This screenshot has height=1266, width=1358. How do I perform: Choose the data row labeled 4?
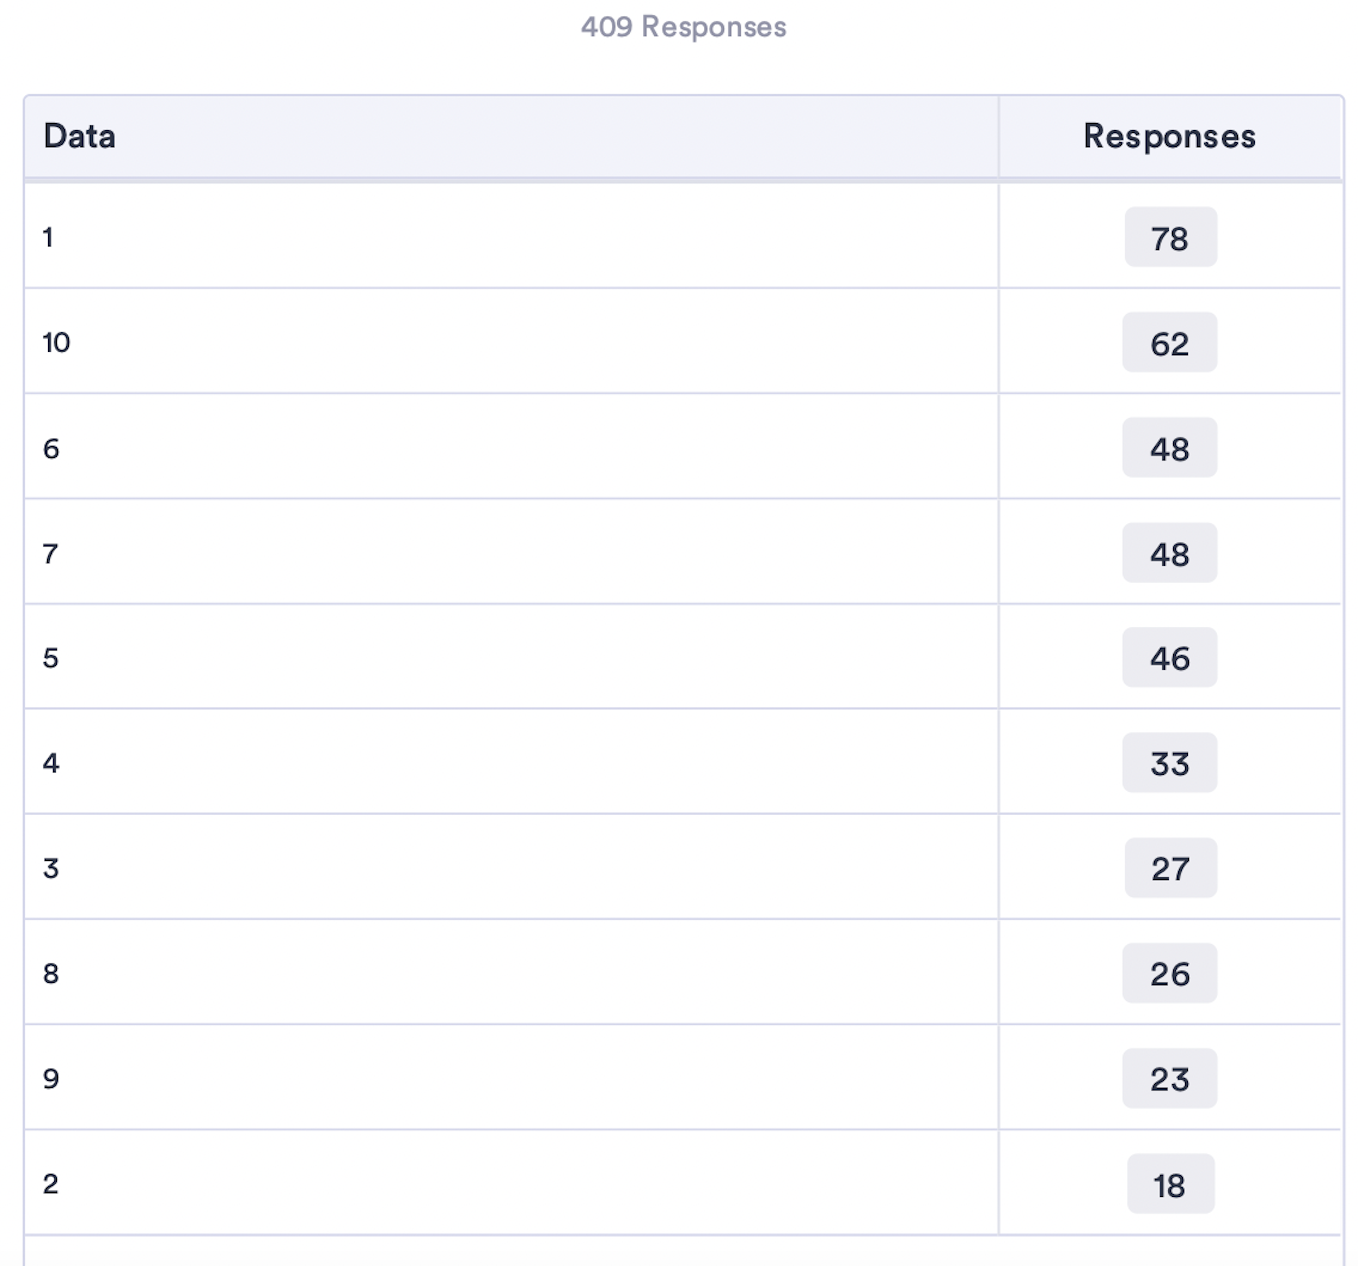(x=683, y=762)
